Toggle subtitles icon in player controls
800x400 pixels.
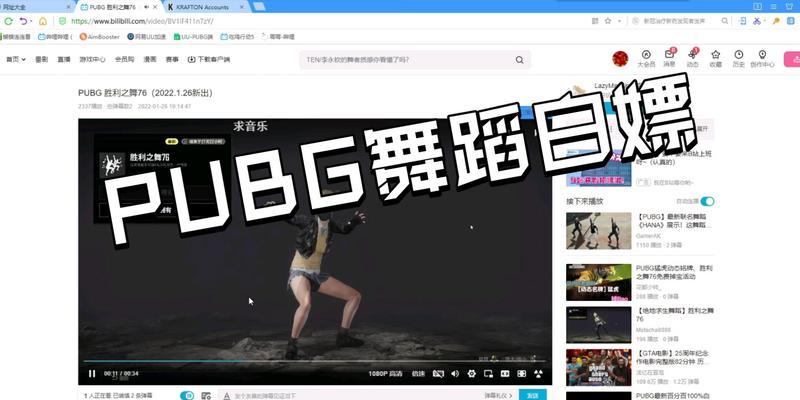point(438,374)
